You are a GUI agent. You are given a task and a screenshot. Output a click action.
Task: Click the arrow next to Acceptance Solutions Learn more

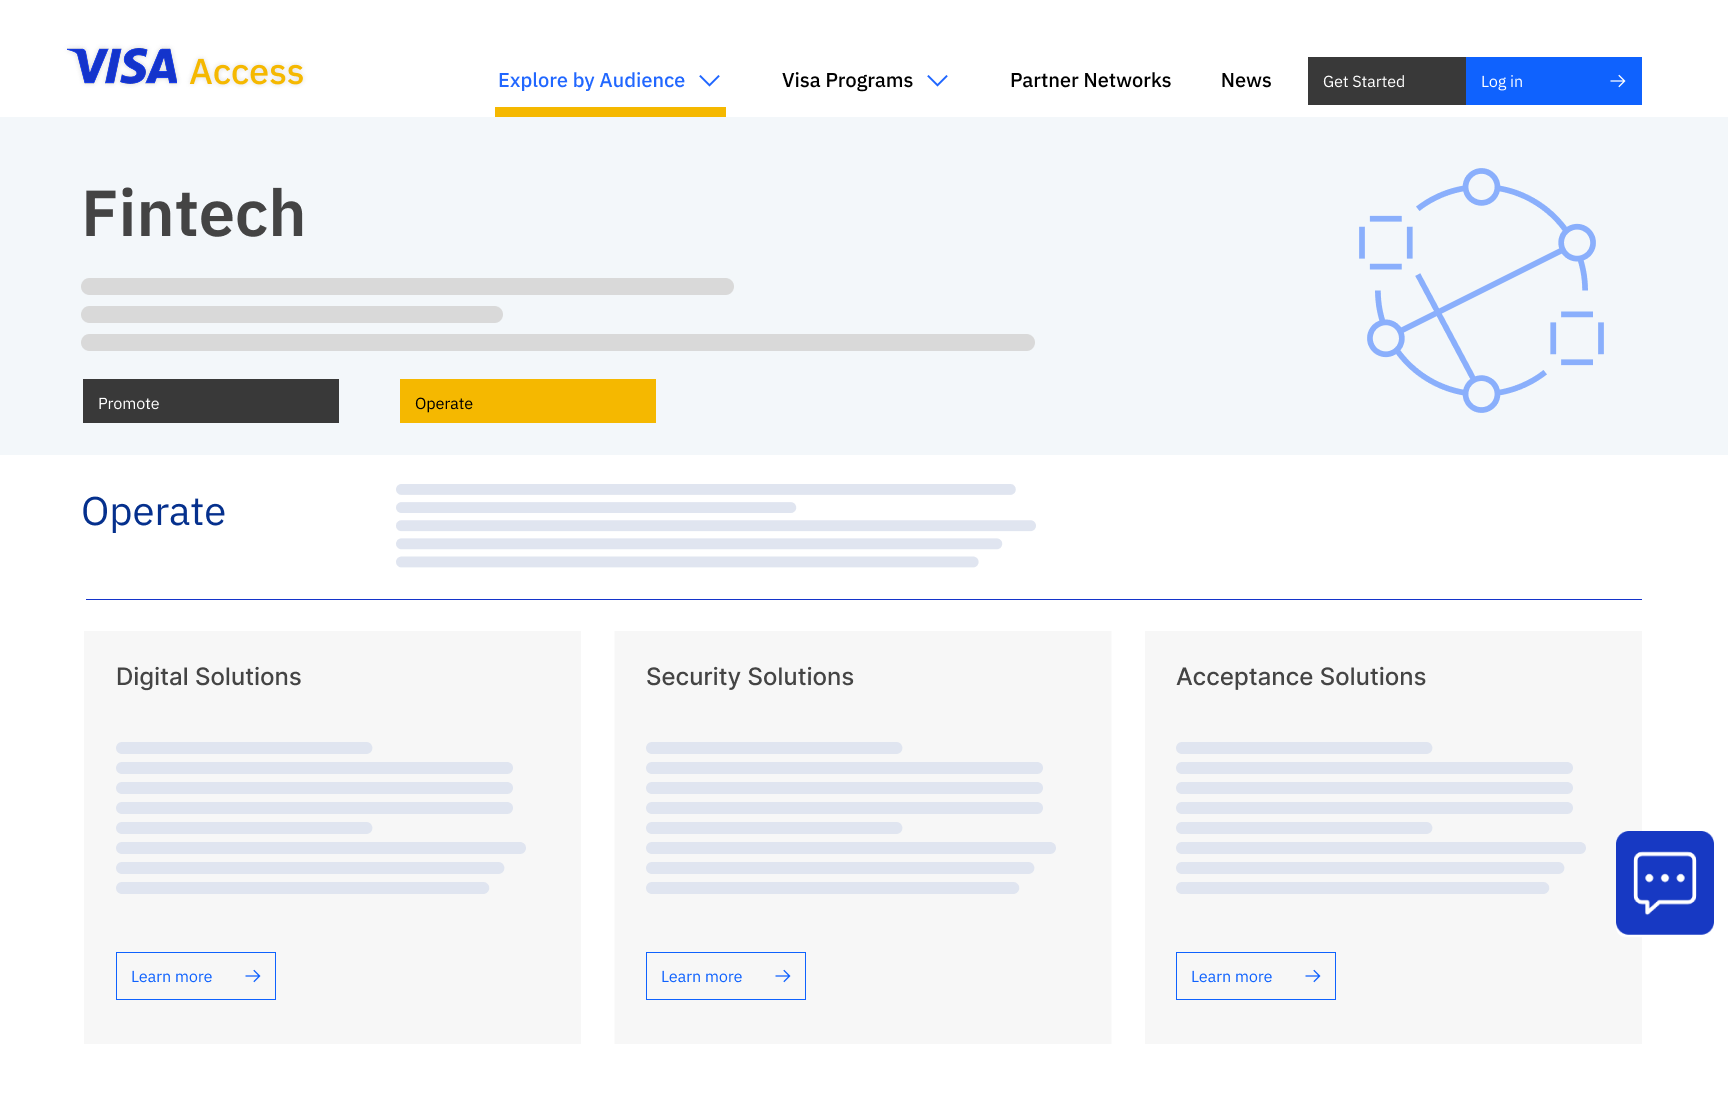click(1313, 976)
